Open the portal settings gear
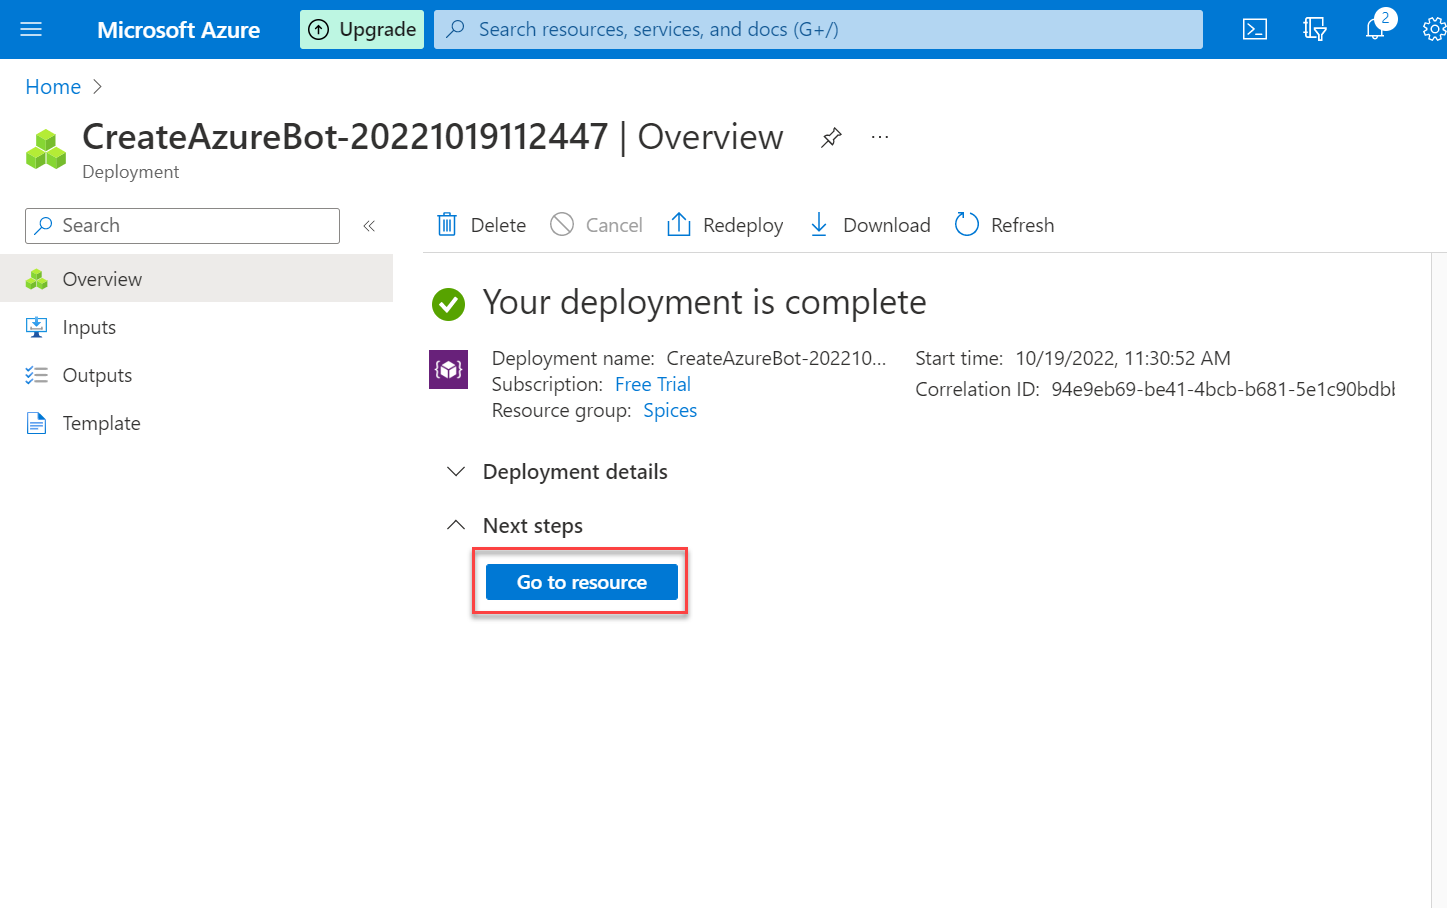The image size is (1447, 908). 1434,29
